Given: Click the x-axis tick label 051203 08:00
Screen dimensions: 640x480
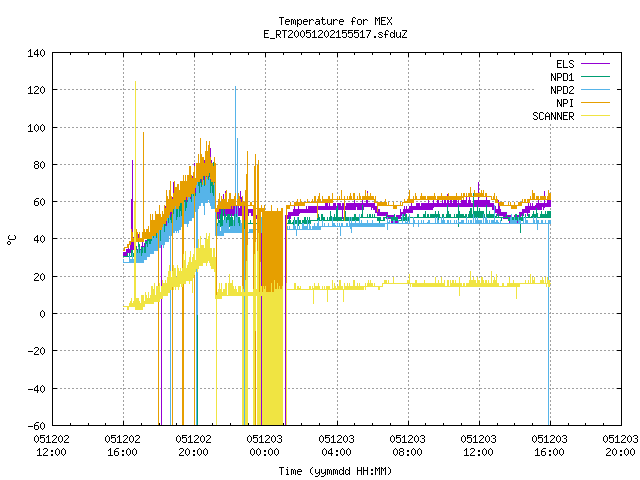Looking at the screenshot, I should 407,445.
